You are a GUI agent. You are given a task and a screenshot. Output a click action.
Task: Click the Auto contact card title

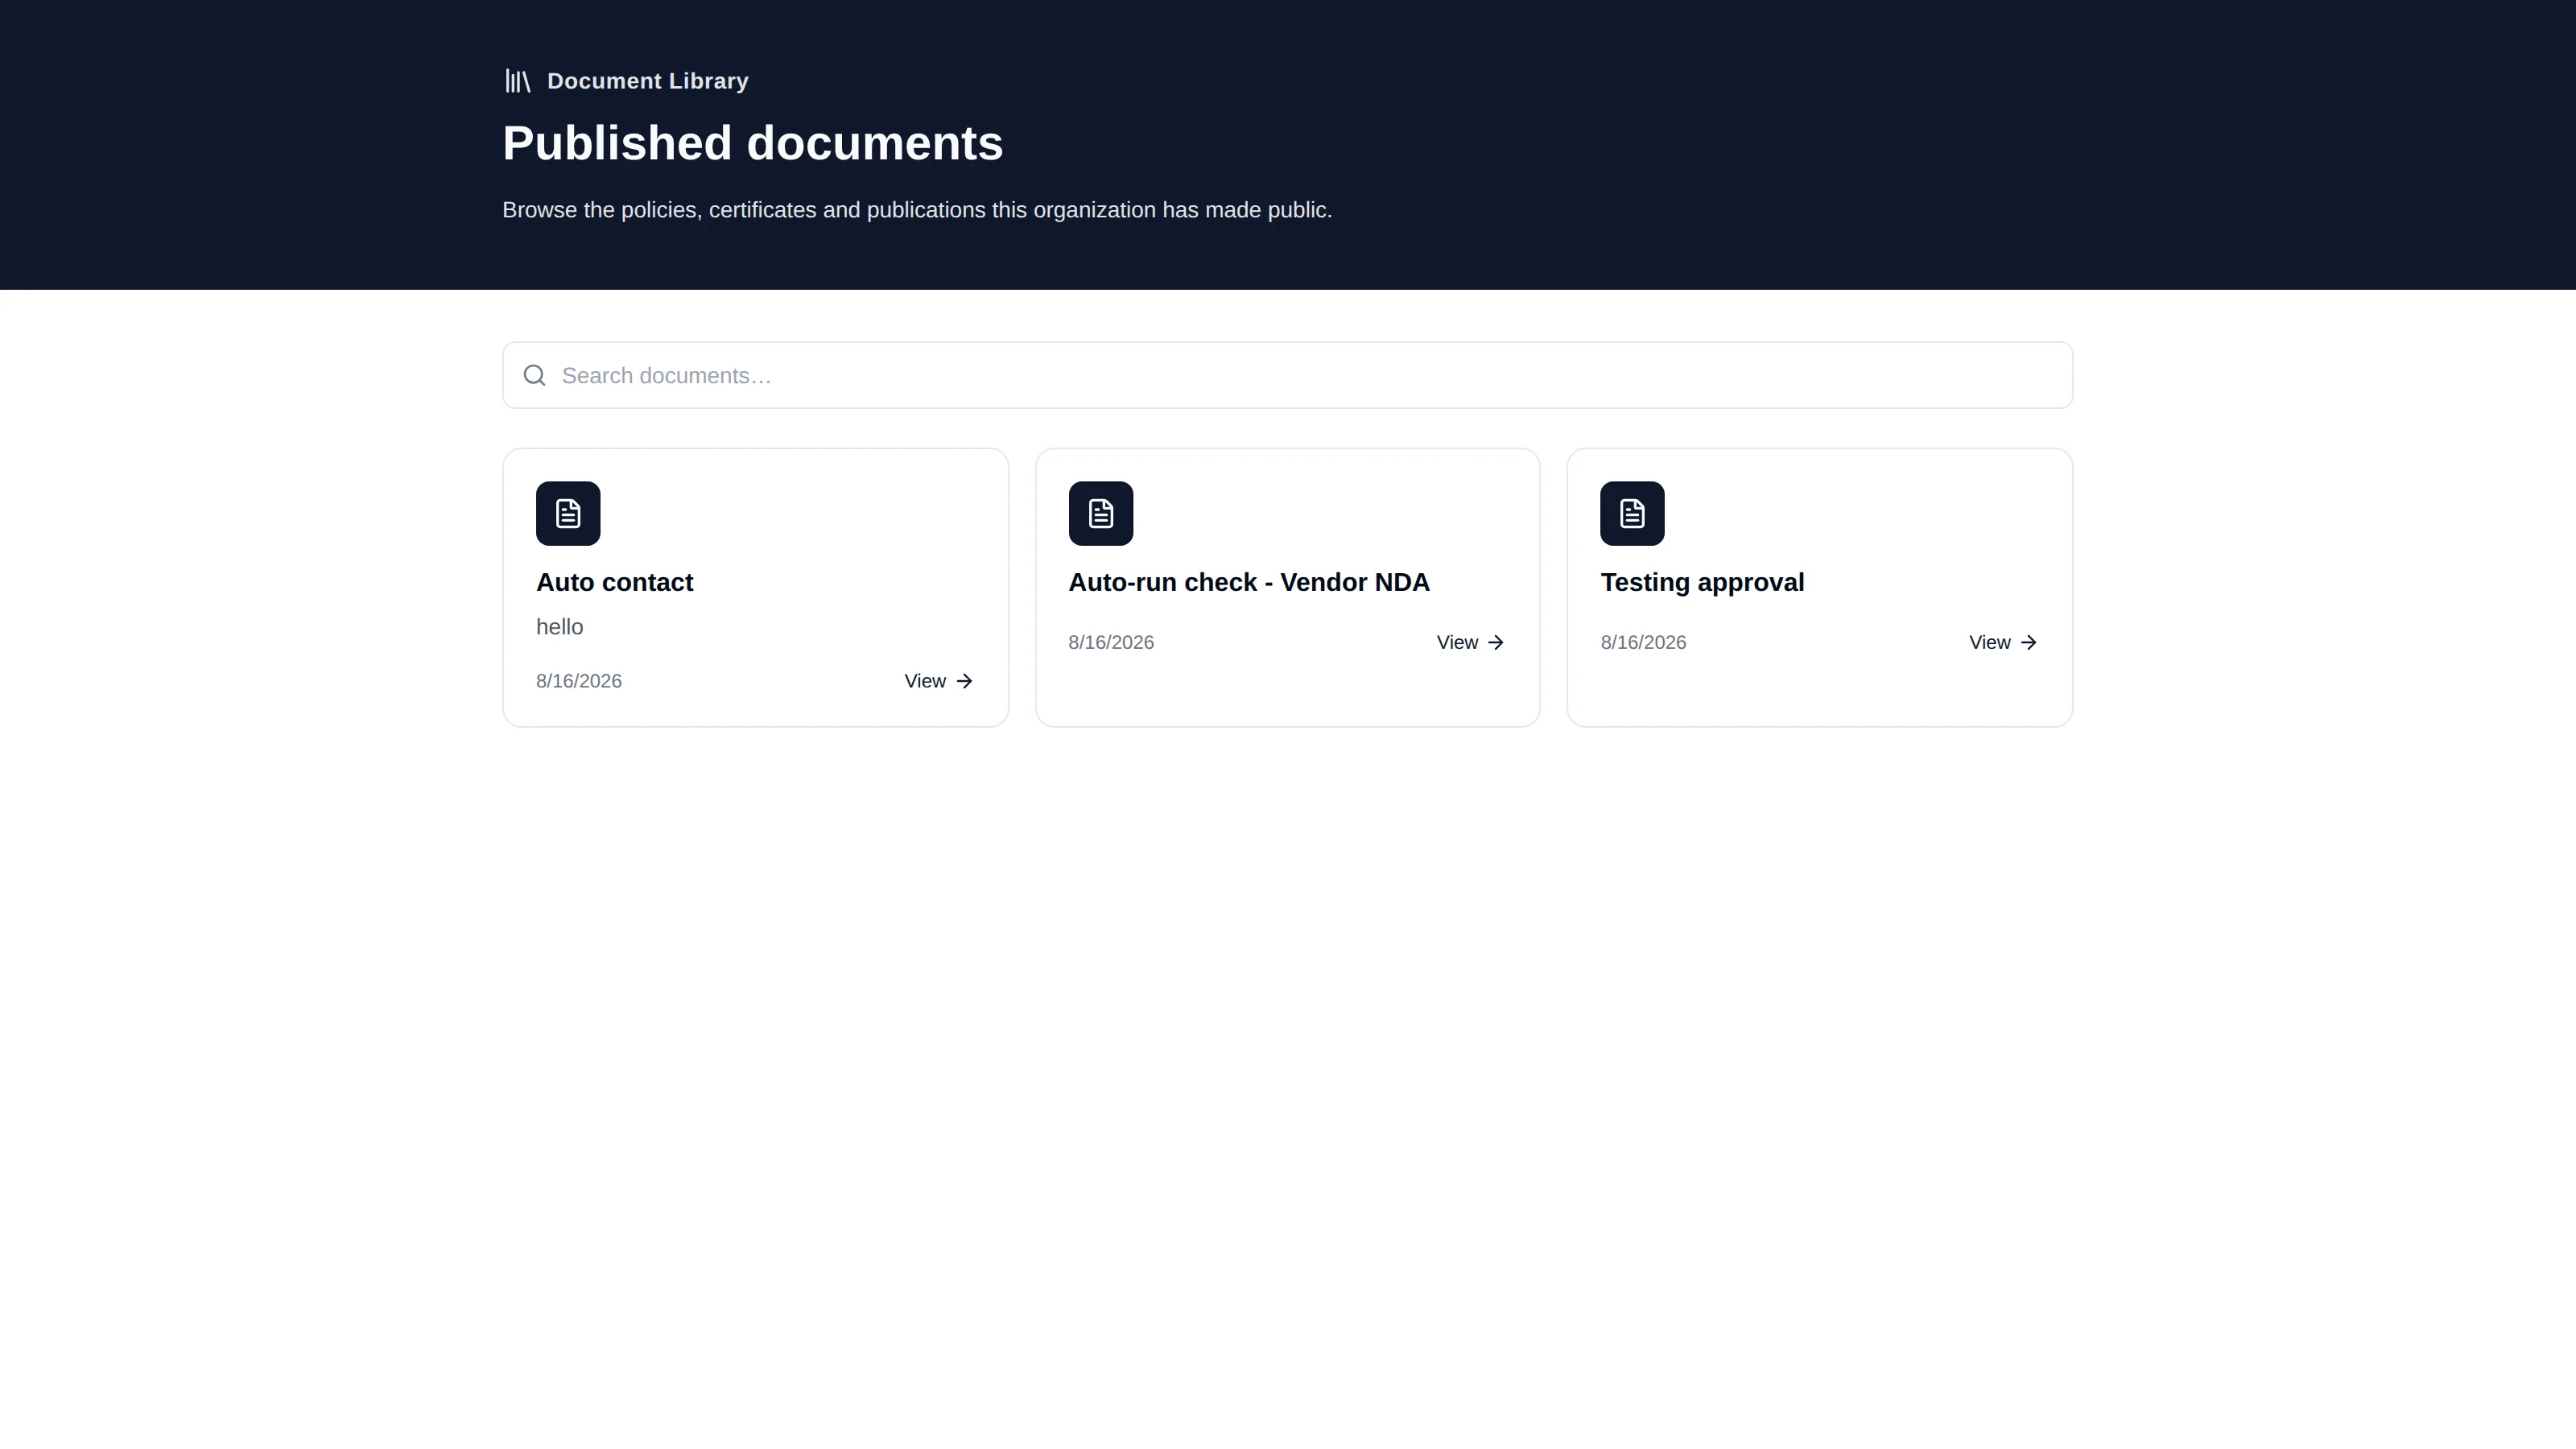pos(614,582)
